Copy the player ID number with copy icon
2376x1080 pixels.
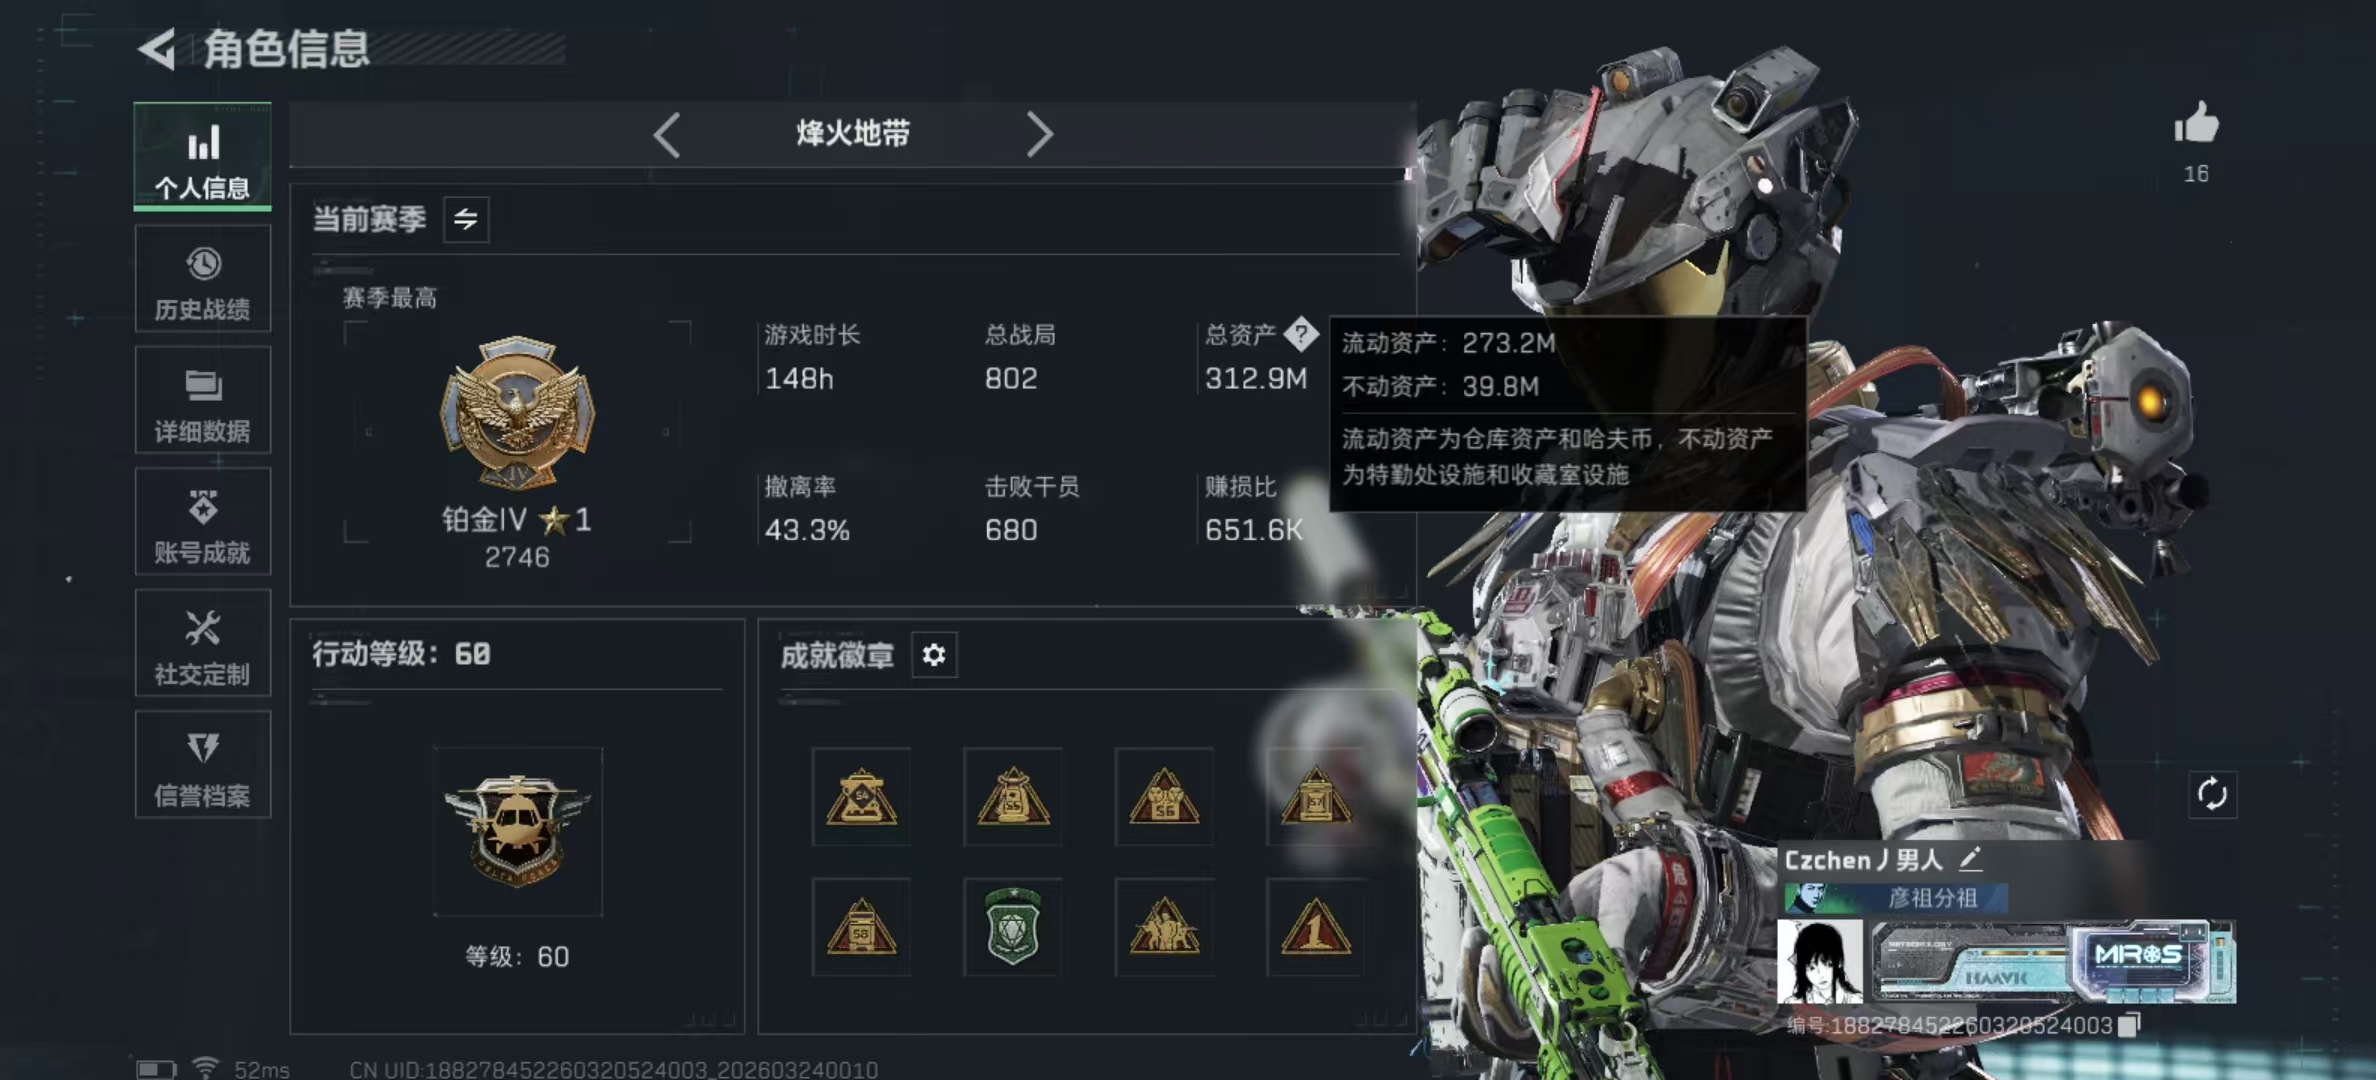[2130, 1025]
